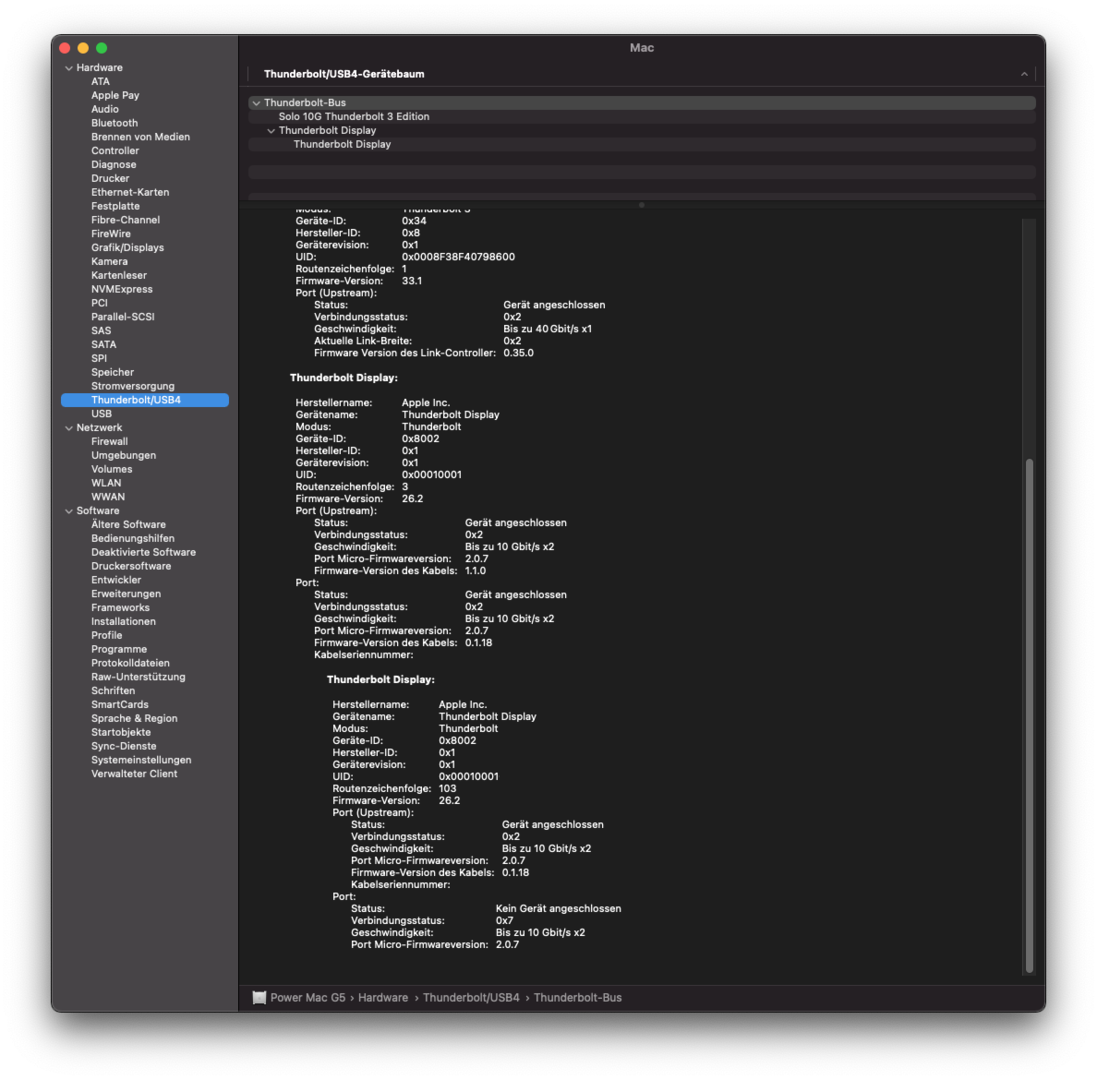Click the details pane vertical scrollbar
Screen dimensions: 1097x1080
tap(1028, 716)
